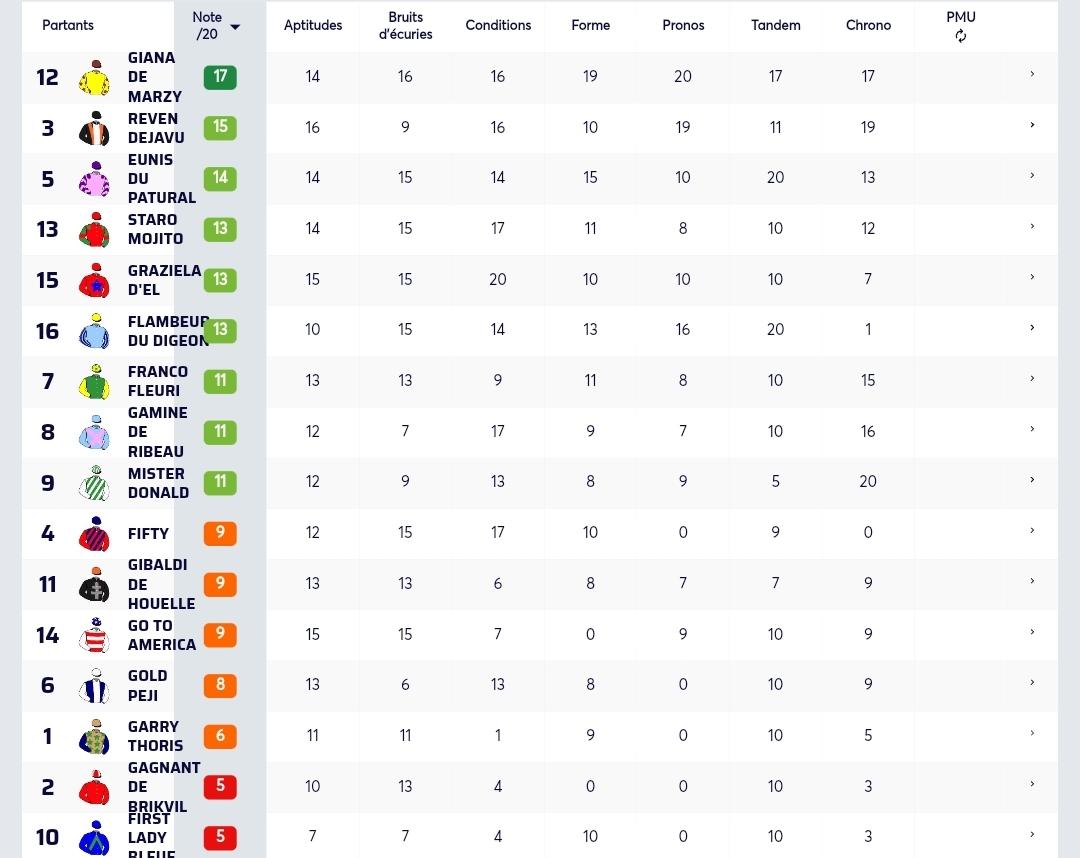Open Franco Fleuri horse name link
This screenshot has width=1080, height=858.
(158, 381)
